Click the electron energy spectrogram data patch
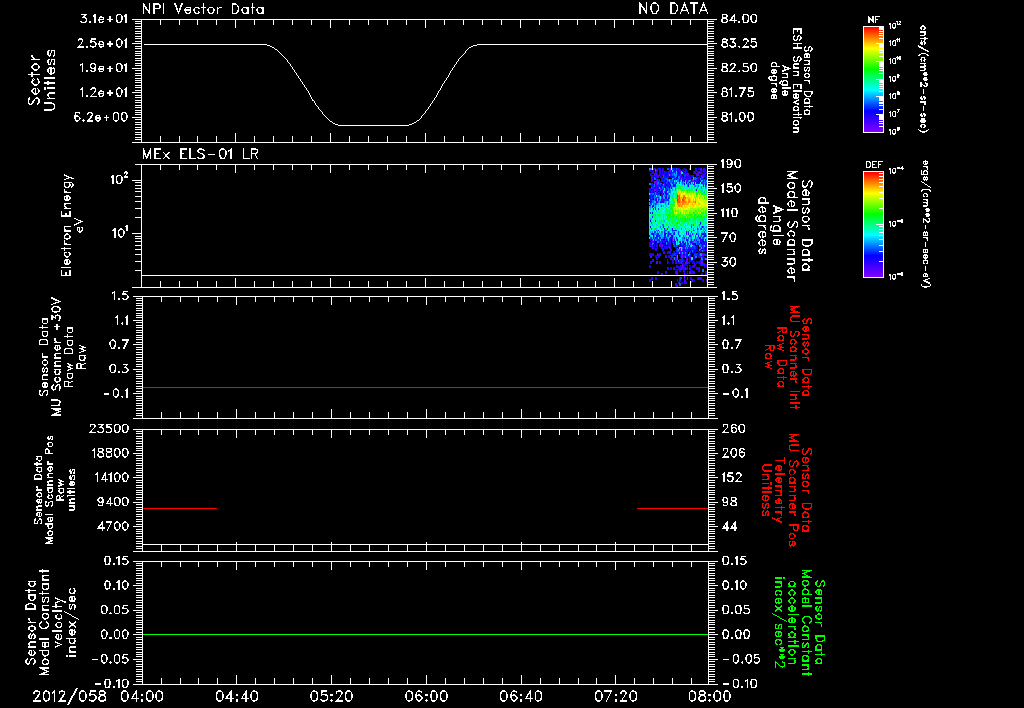The image size is (1024, 708). (x=678, y=226)
